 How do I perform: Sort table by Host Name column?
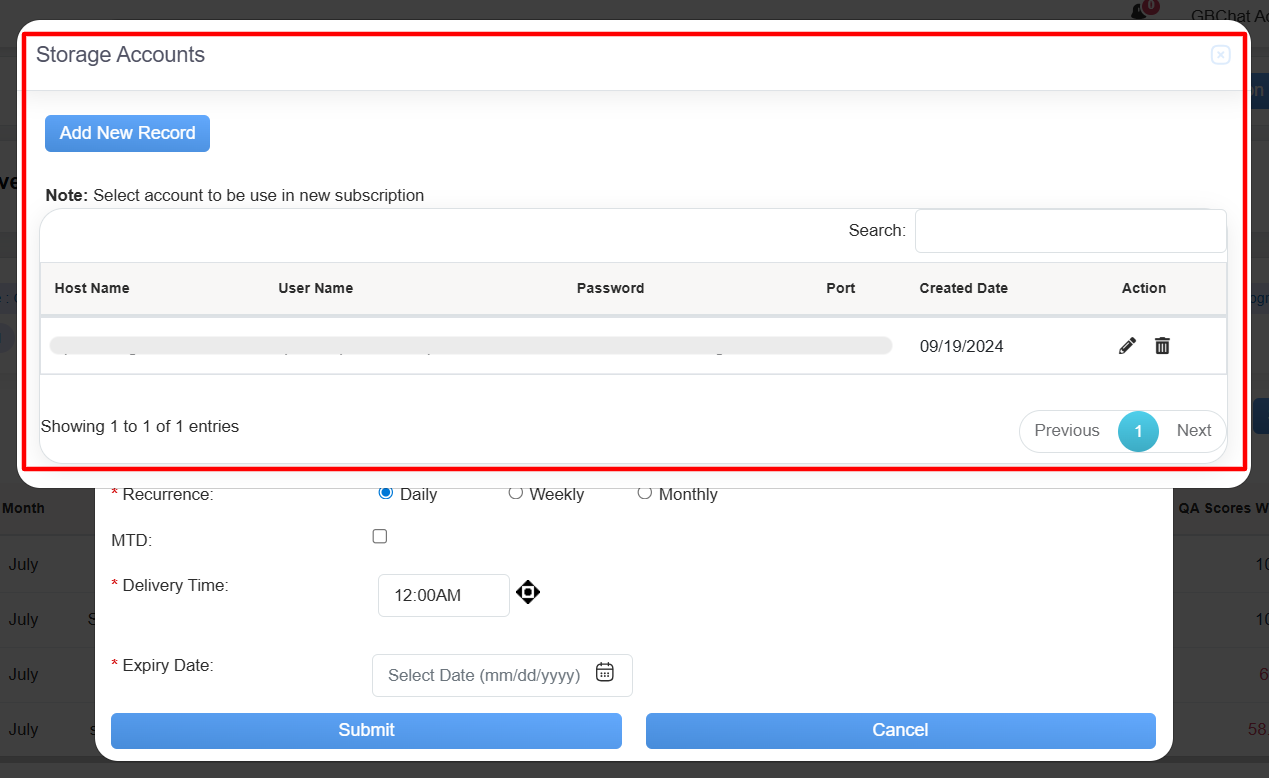click(92, 288)
